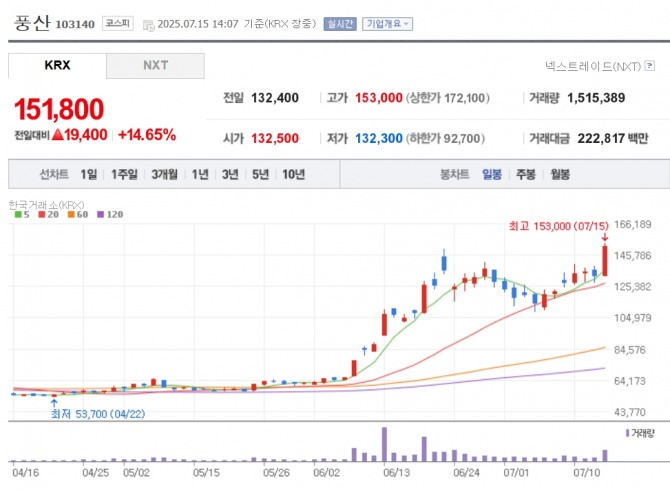This screenshot has width=670, height=490.
Task: Click the calendar icon beside the date
Action: [149, 24]
